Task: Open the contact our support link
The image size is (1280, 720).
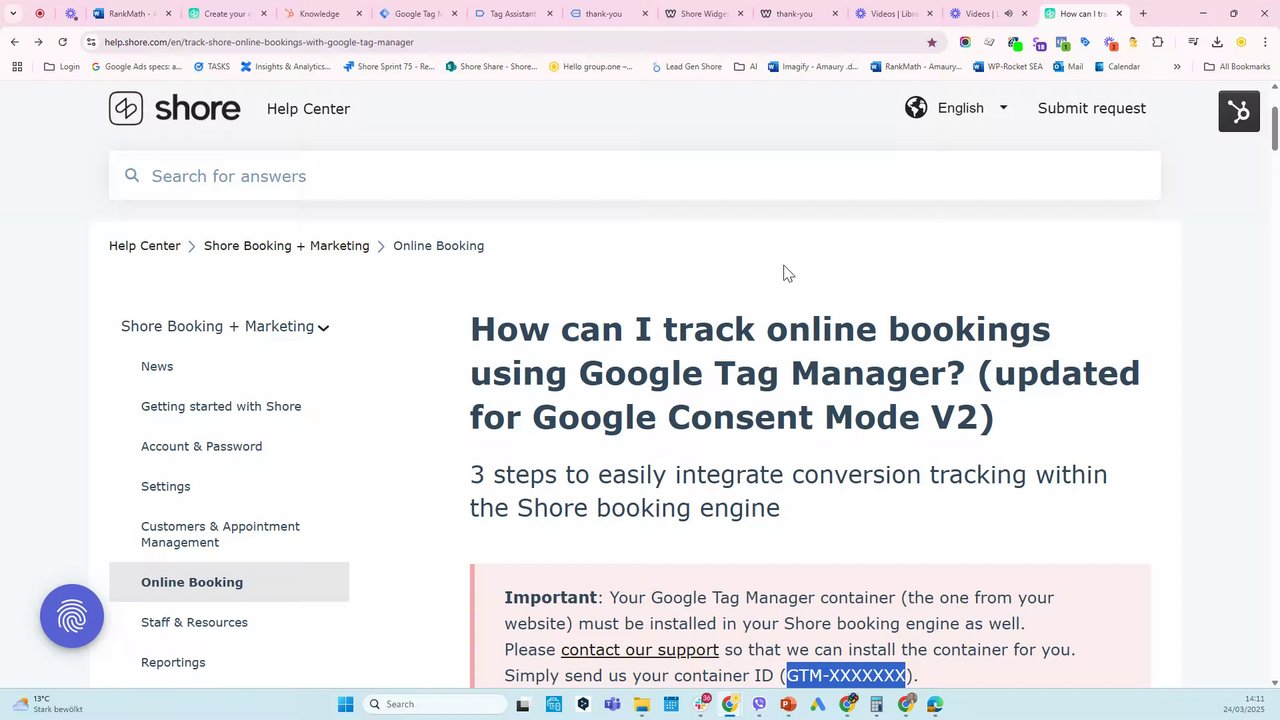Action: point(640,650)
